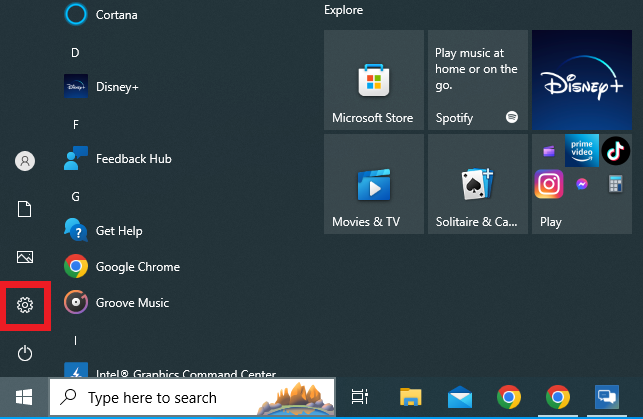Open the Documents icon in left rail
Screen dimensions: 643x419
(x=26, y=209)
